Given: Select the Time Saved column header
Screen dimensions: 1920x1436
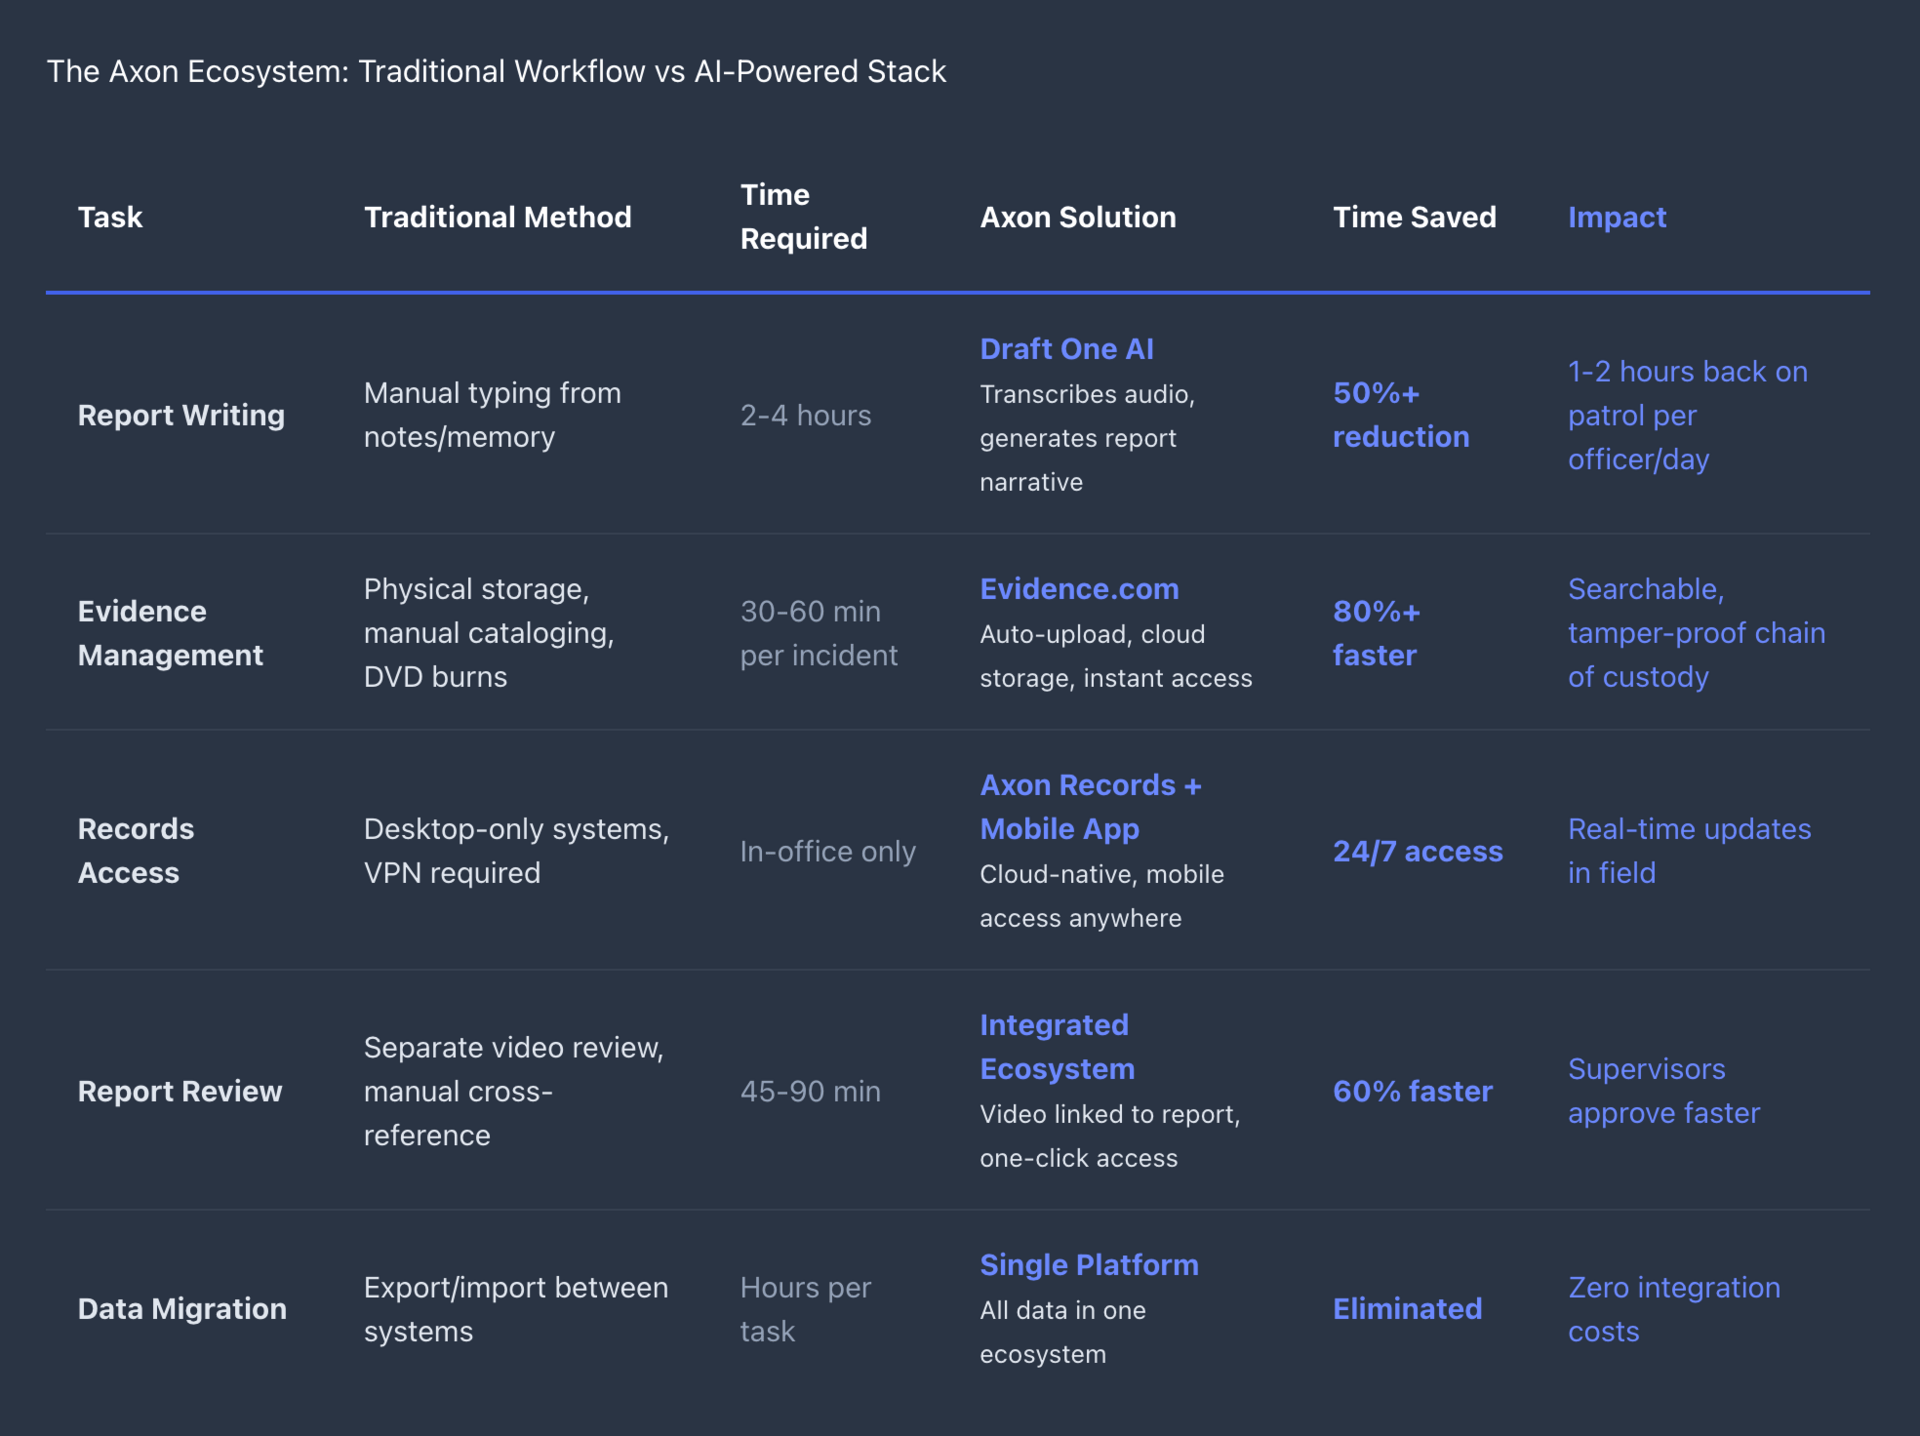Looking at the screenshot, I should (1414, 217).
